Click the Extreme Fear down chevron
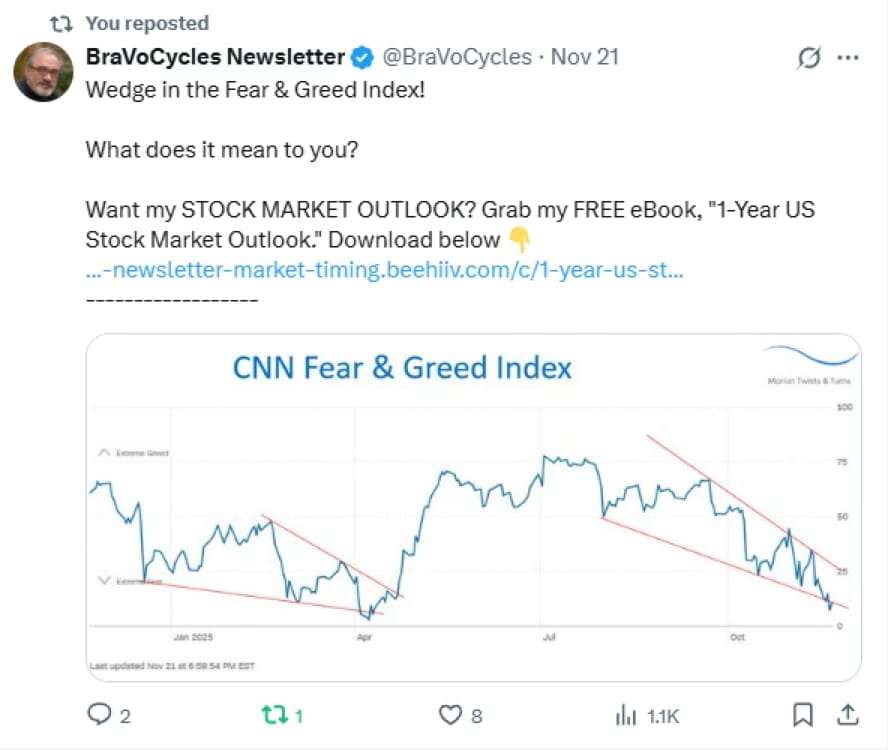Image resolution: width=888 pixels, height=750 pixels. click(x=102, y=580)
